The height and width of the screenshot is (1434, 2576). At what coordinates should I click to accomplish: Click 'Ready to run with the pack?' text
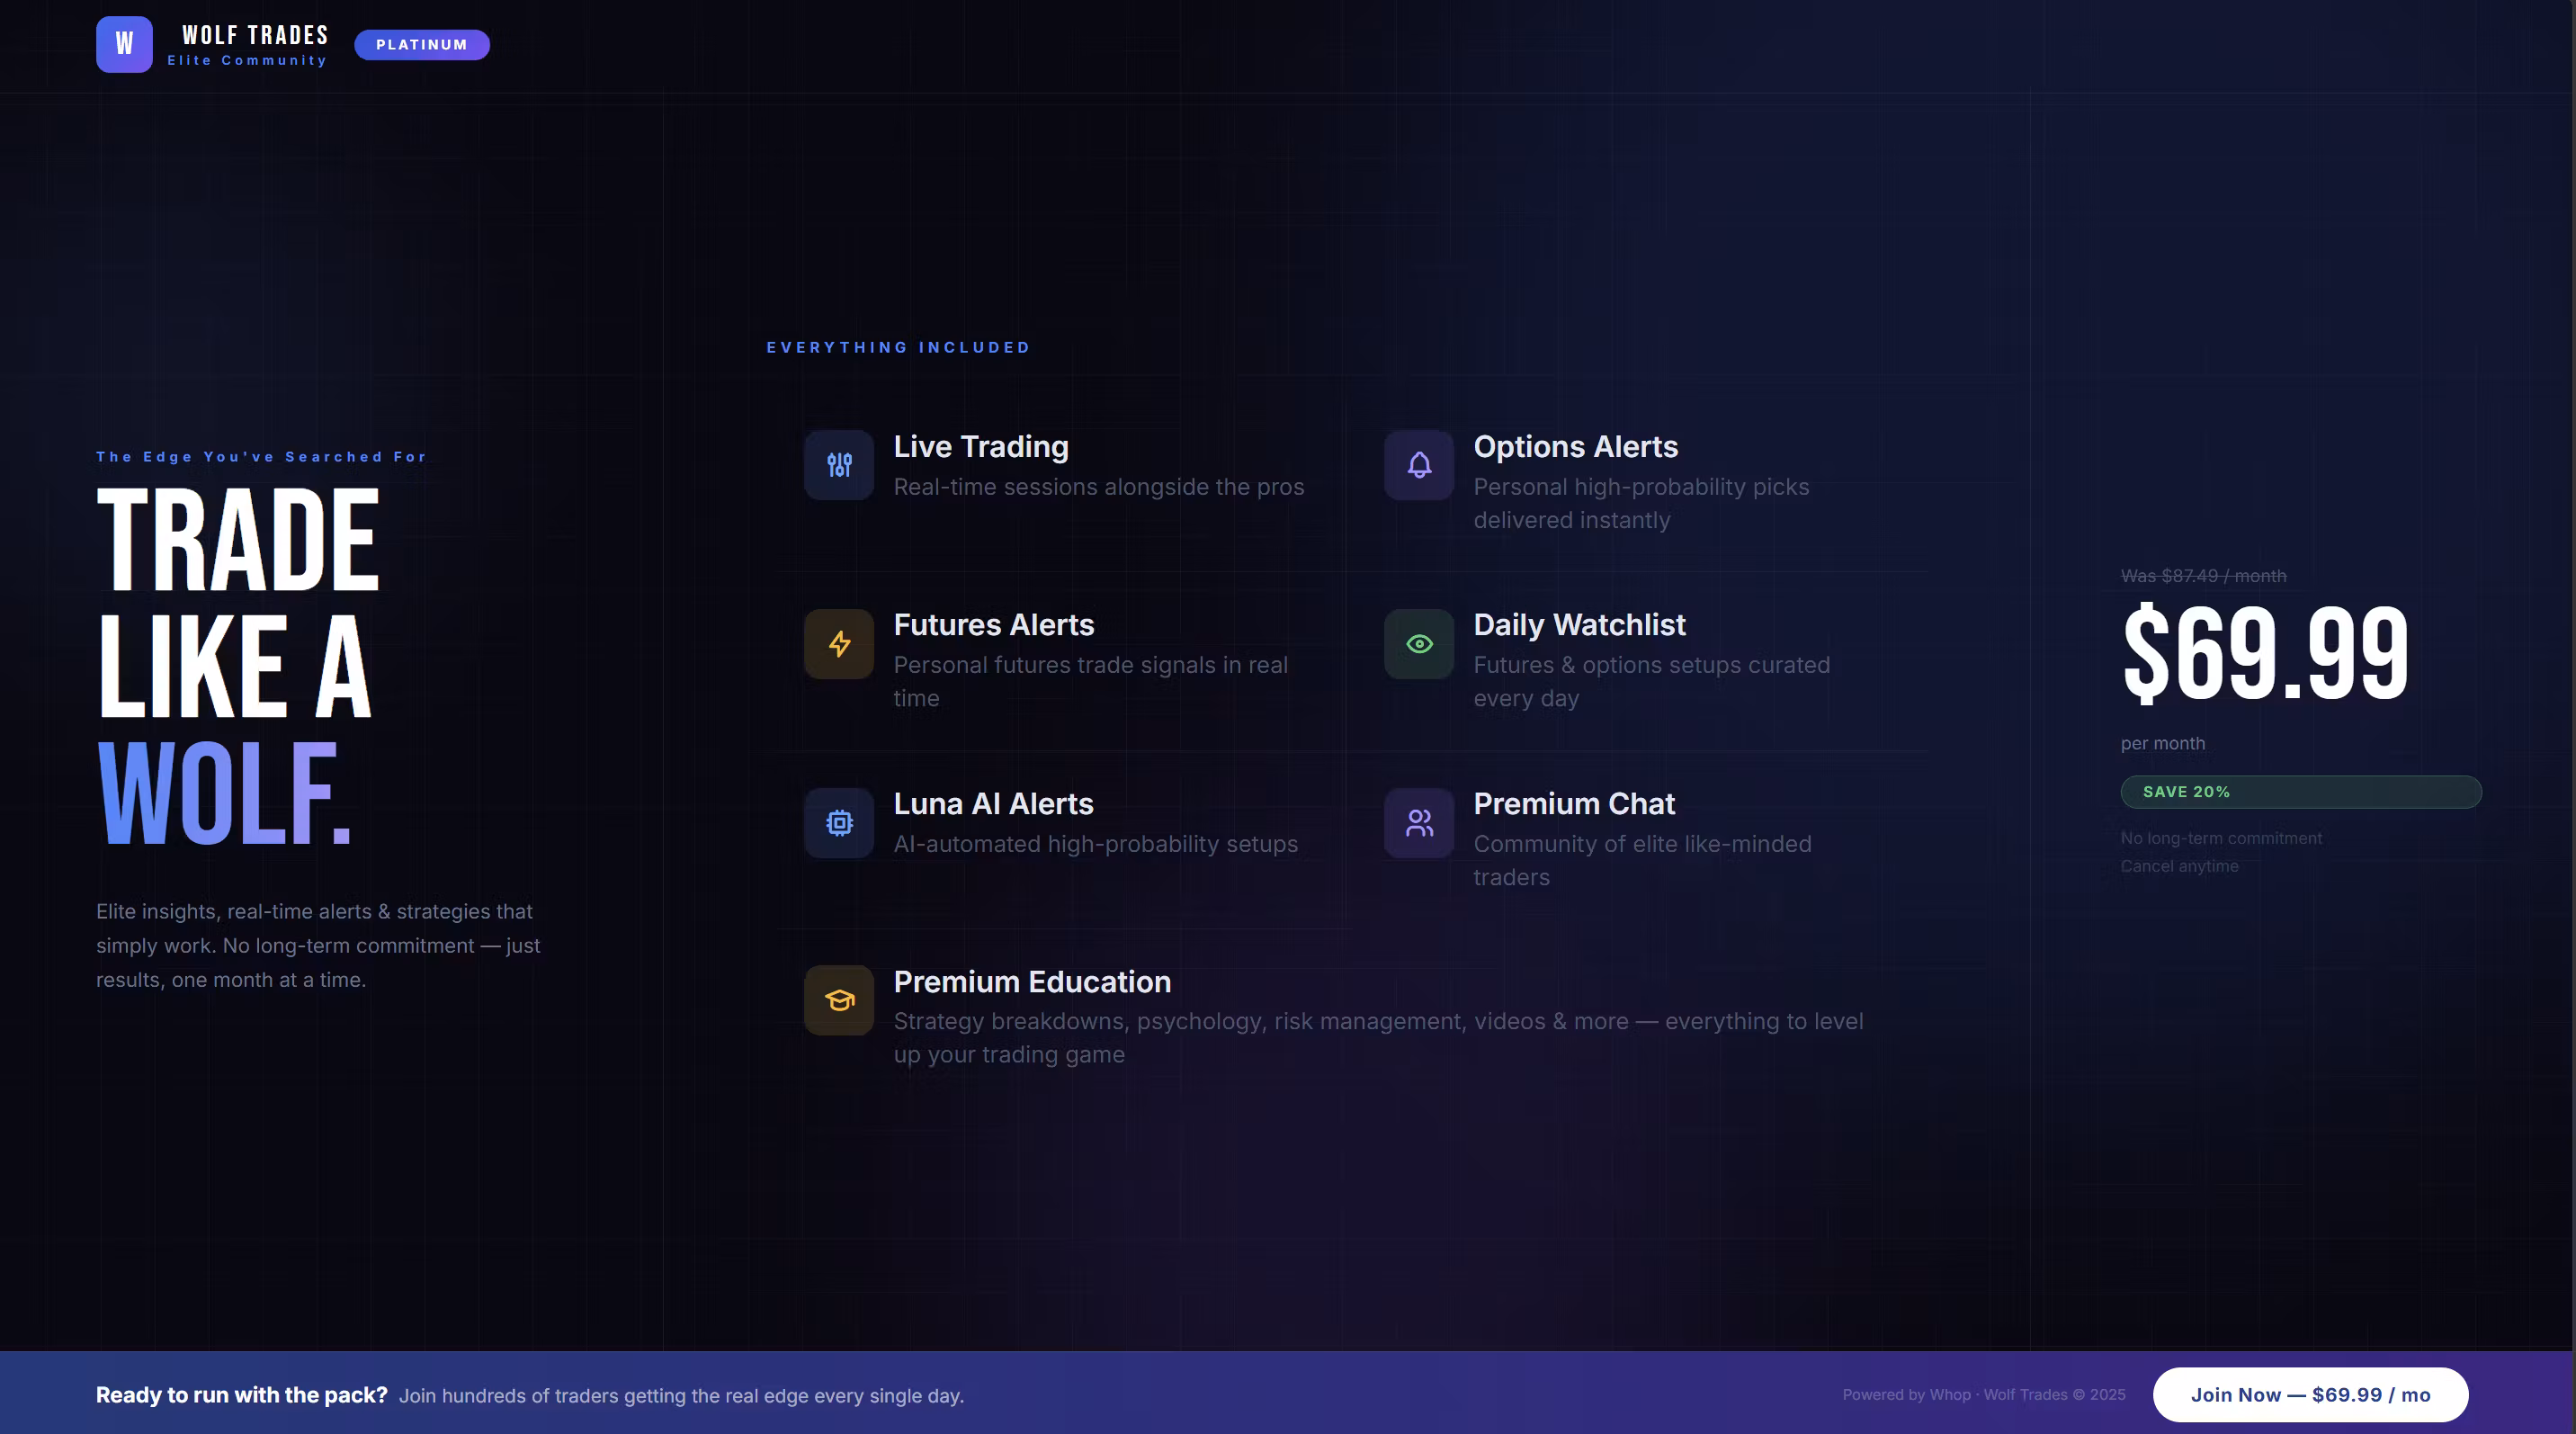(x=241, y=1395)
